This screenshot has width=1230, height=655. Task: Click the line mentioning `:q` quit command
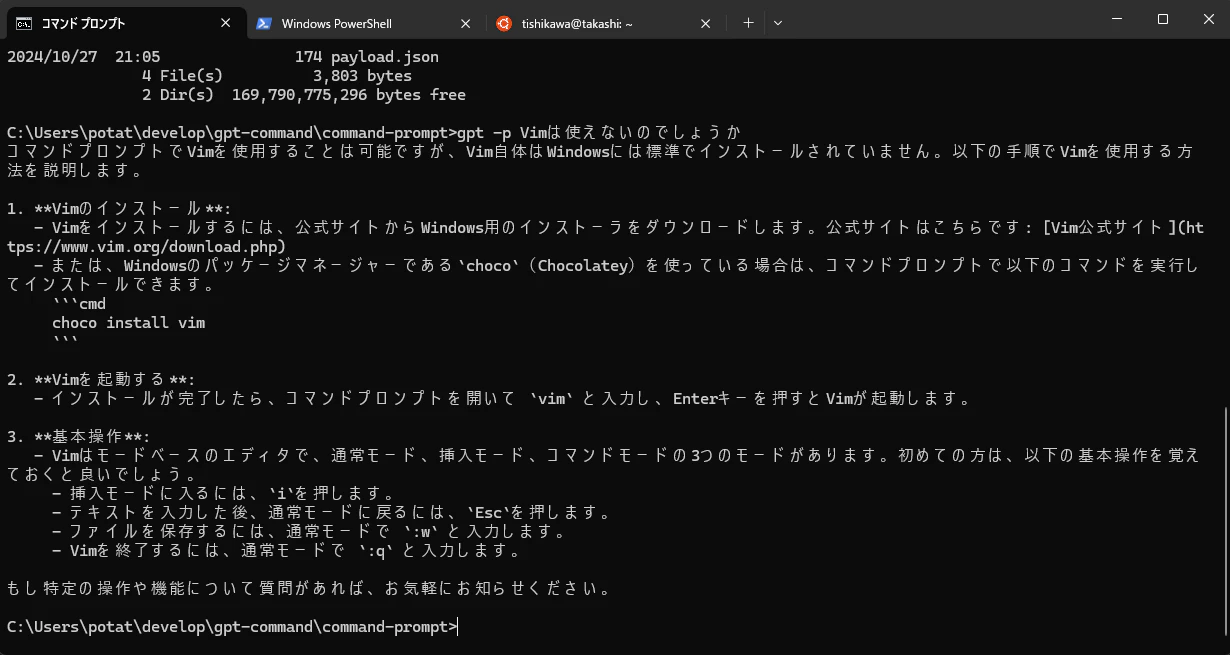(x=286, y=551)
